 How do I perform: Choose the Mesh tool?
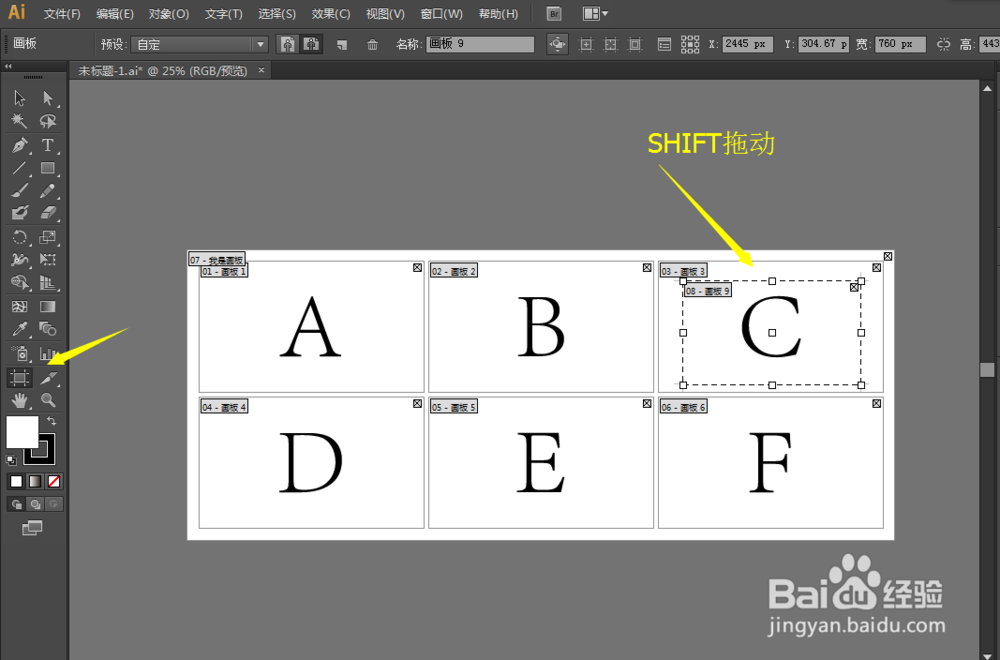(19, 307)
